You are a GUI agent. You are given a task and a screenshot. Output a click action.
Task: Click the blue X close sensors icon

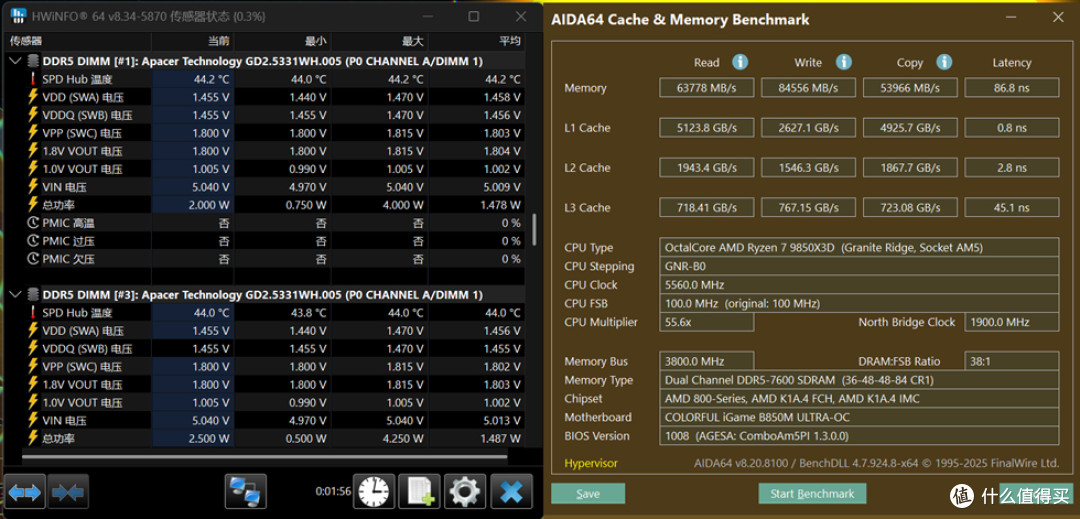(x=510, y=491)
